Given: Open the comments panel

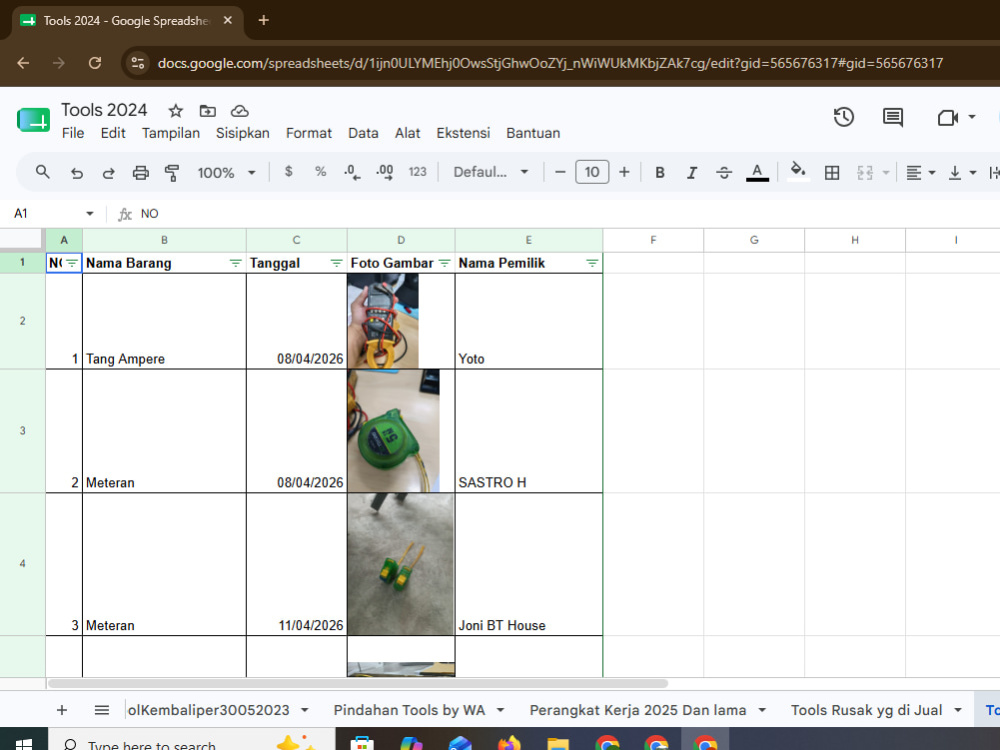Looking at the screenshot, I should coord(893,117).
